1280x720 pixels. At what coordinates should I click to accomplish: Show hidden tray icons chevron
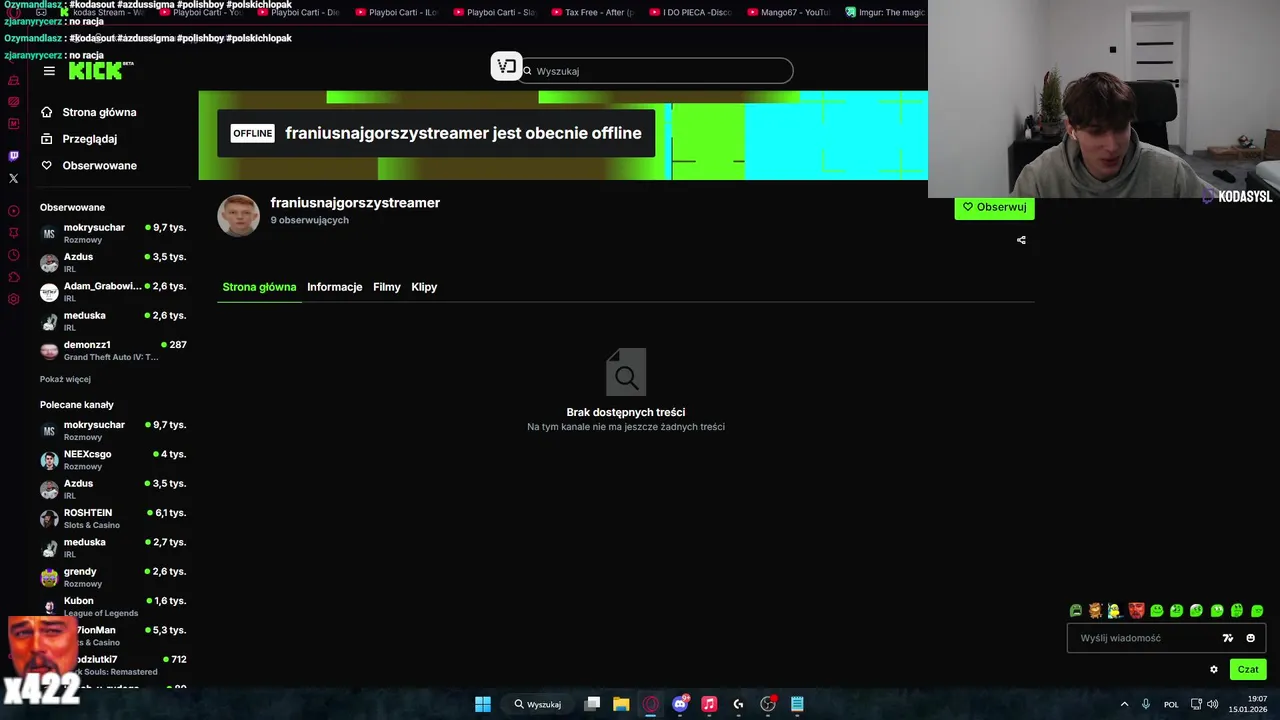pyautogui.click(x=1124, y=704)
